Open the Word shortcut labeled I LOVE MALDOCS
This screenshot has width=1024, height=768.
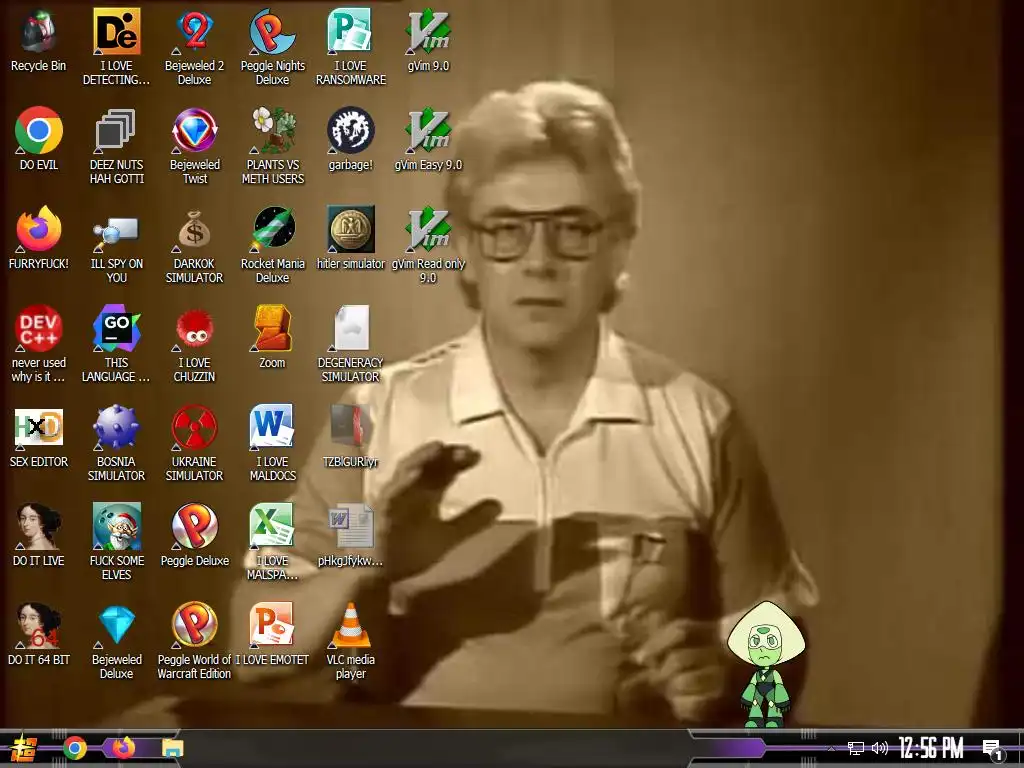pos(272,428)
